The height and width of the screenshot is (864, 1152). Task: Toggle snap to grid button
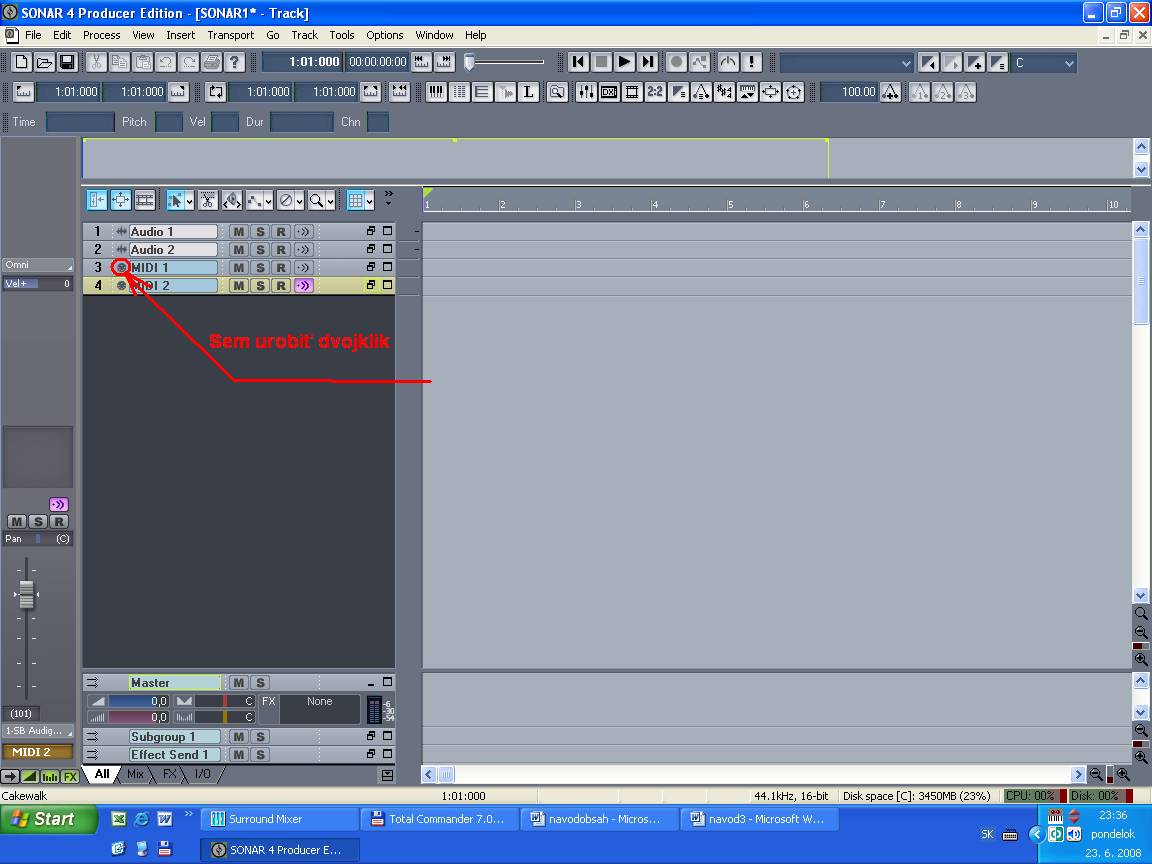tap(356, 200)
